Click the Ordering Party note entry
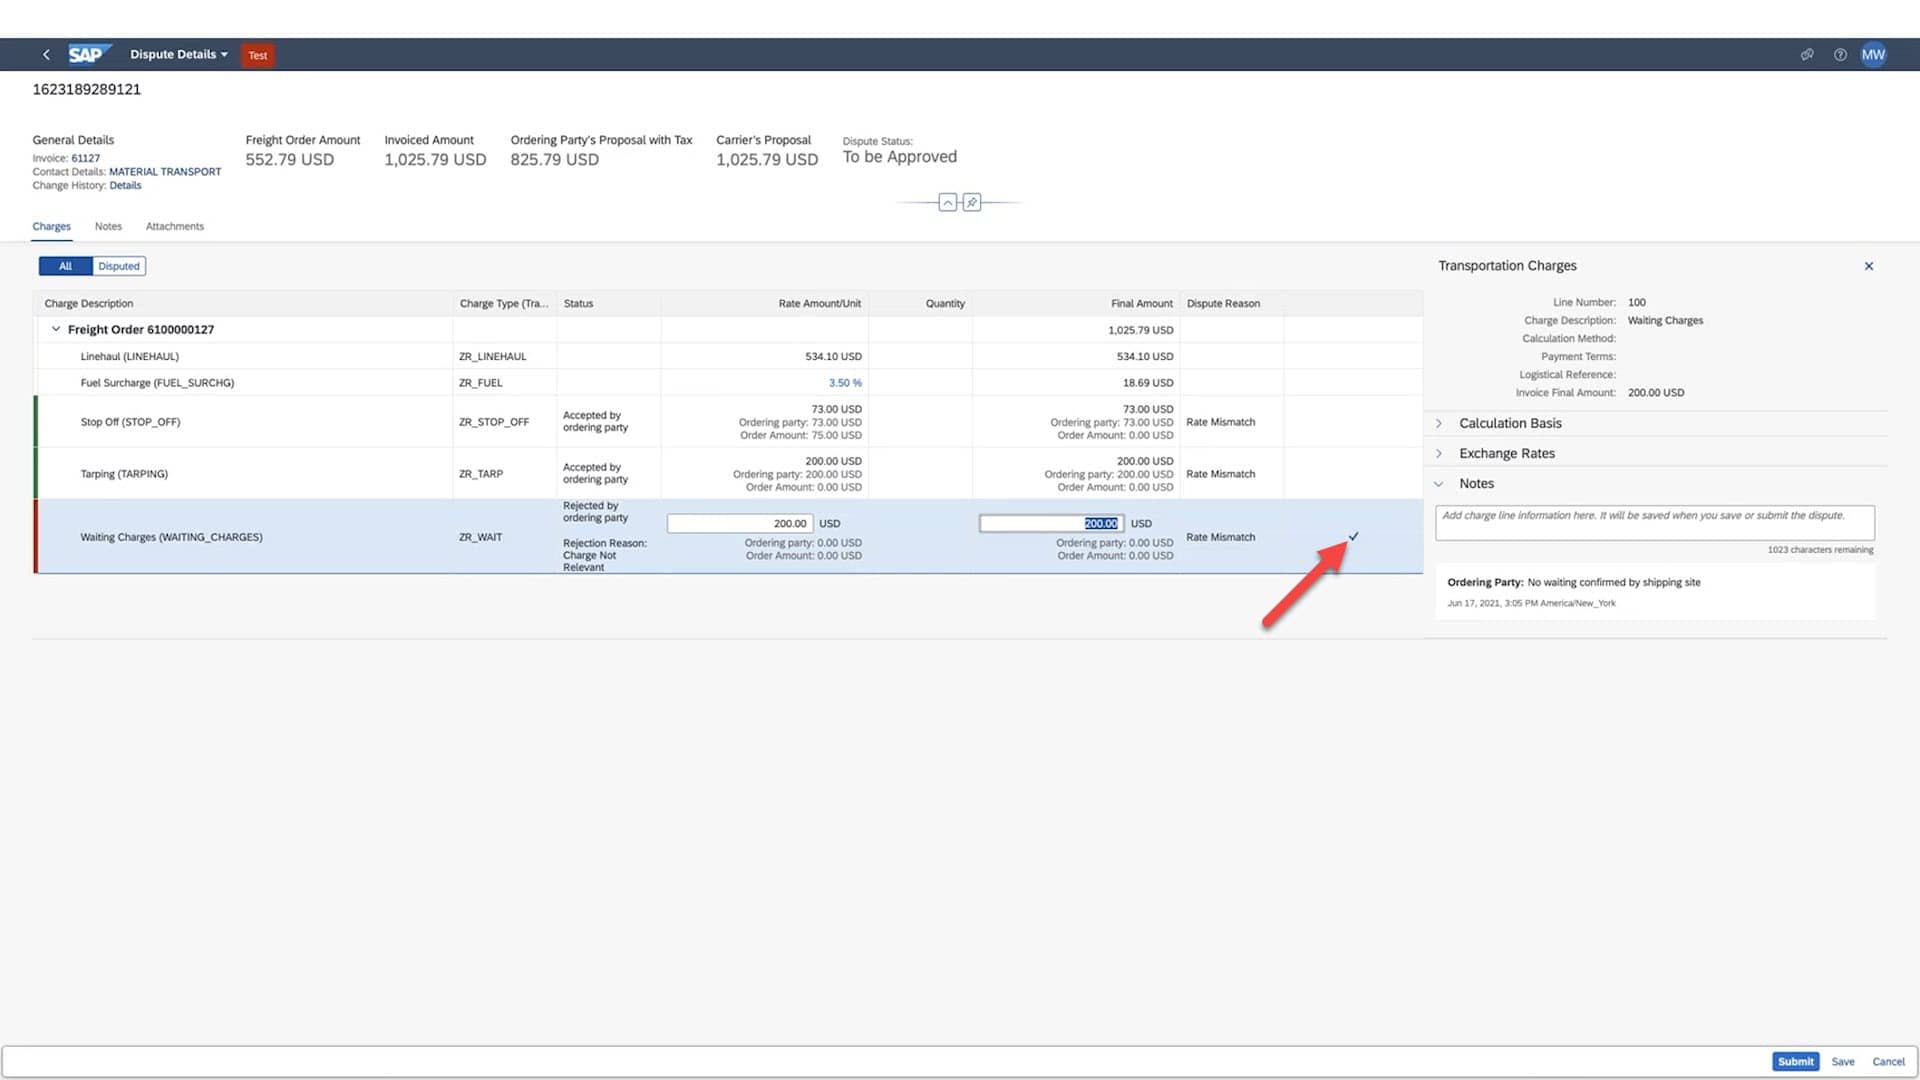The height and width of the screenshot is (1080, 1920). tap(1655, 592)
